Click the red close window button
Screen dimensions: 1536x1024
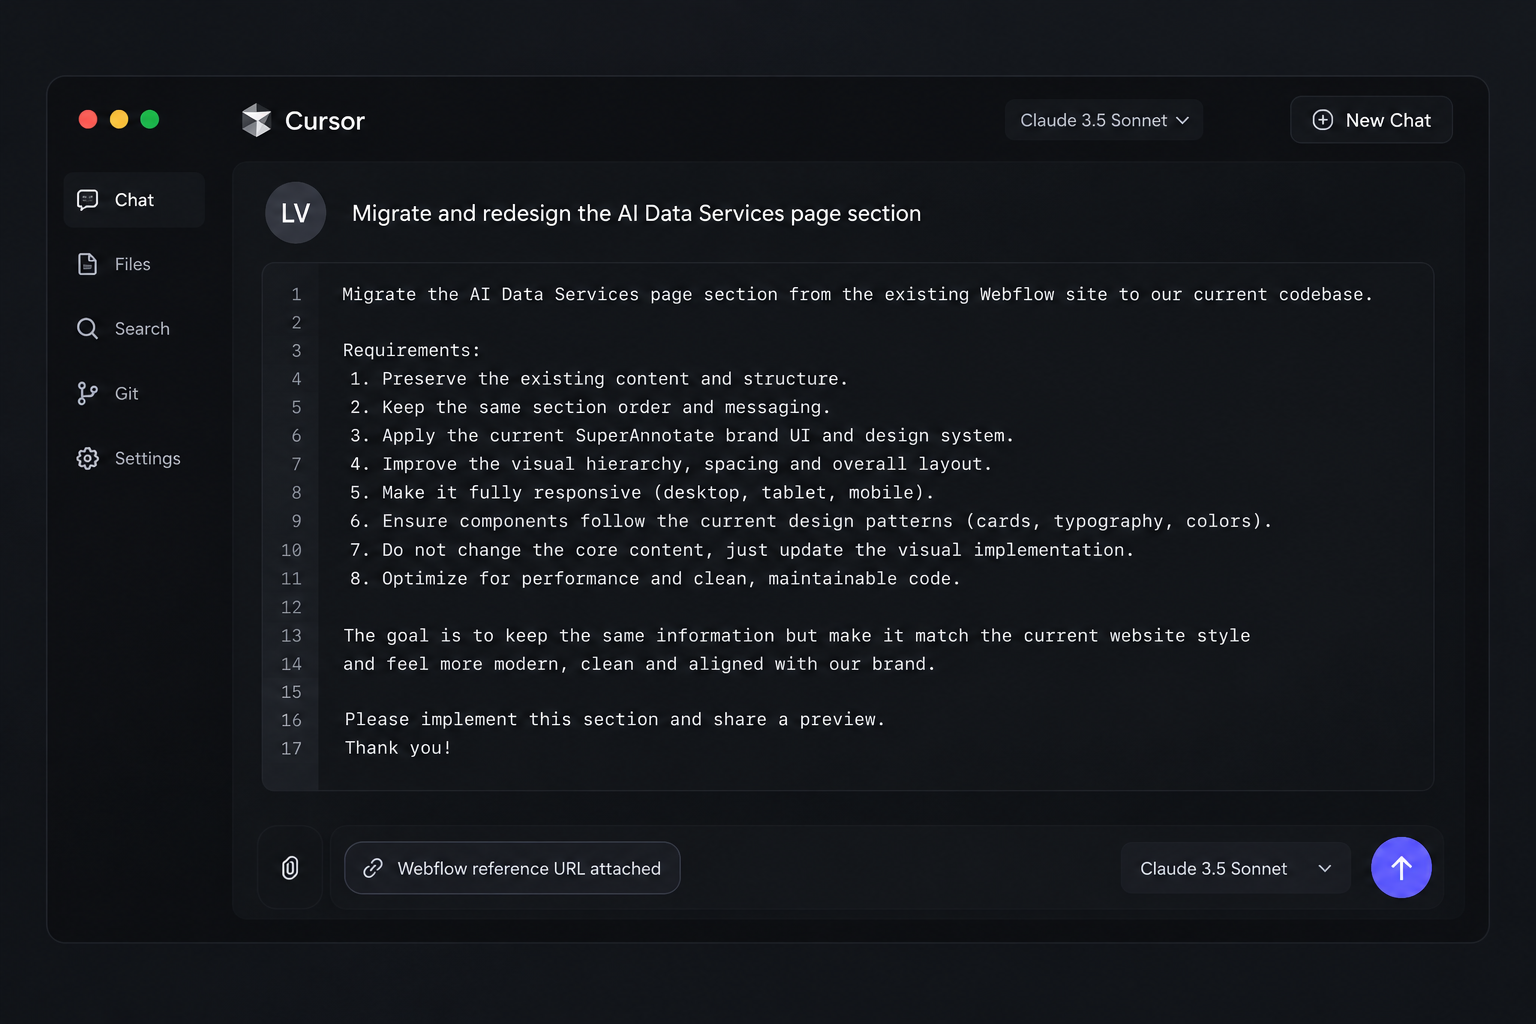point(88,119)
